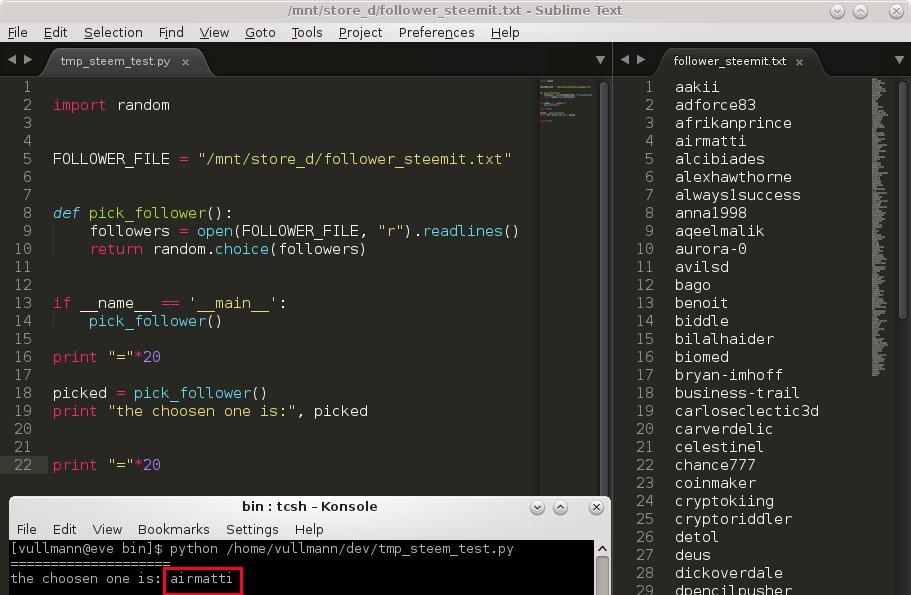The height and width of the screenshot is (595, 911).
Task: Go to next tab in right pane
Action: tap(641, 59)
